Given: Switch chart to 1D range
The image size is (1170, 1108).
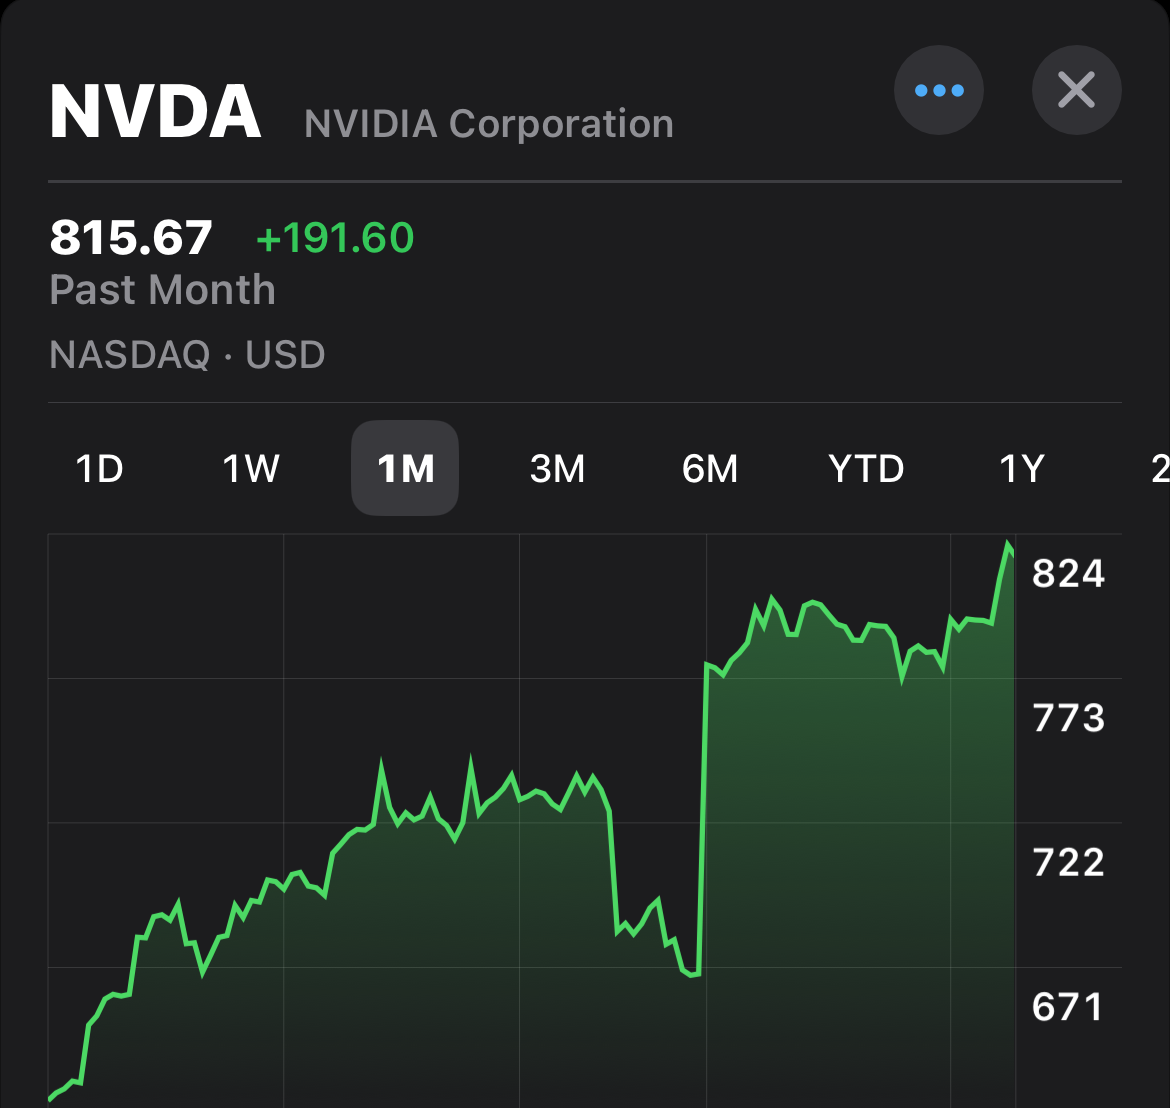Looking at the screenshot, I should pos(99,468).
